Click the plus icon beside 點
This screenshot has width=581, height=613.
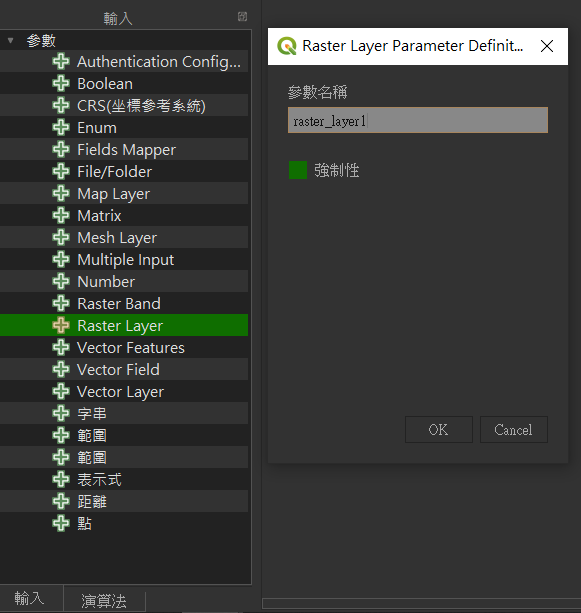pyautogui.click(x=61, y=523)
